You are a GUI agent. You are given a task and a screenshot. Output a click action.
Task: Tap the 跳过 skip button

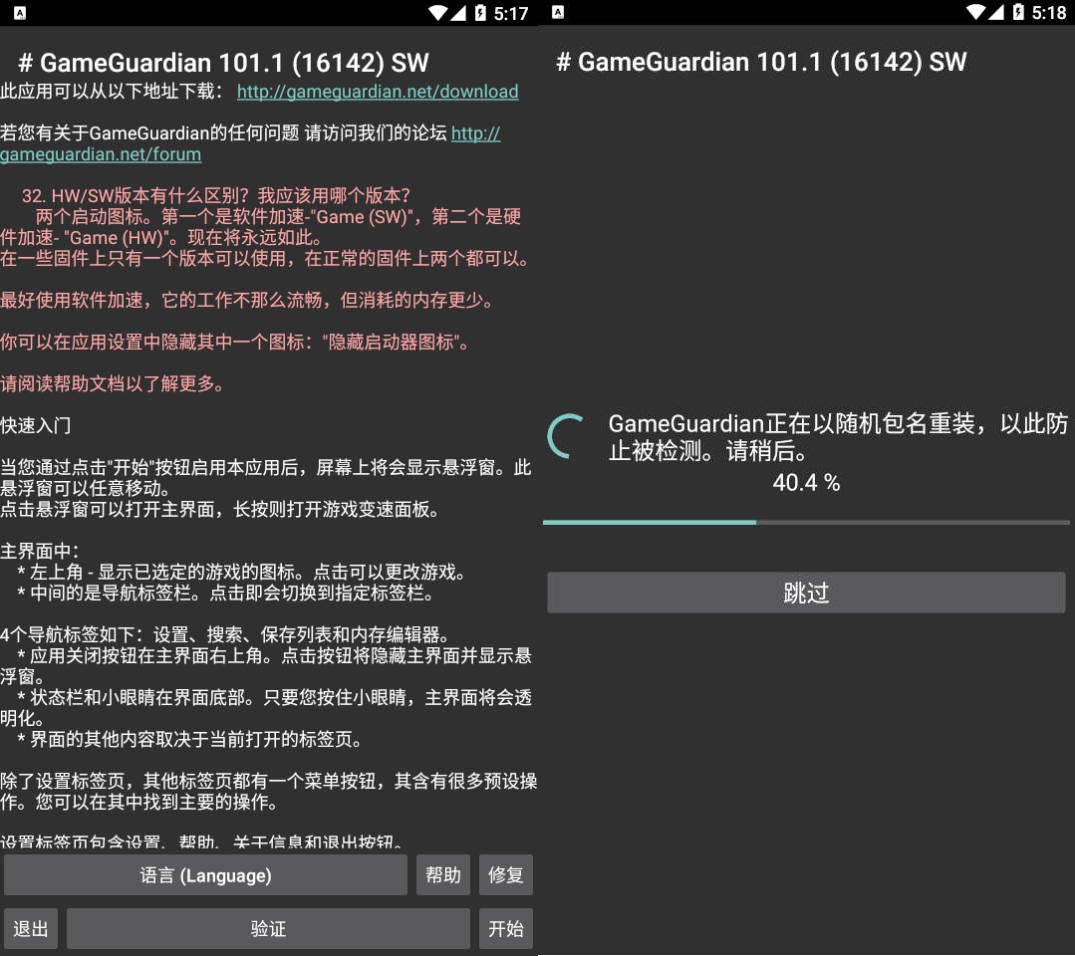[x=806, y=593]
